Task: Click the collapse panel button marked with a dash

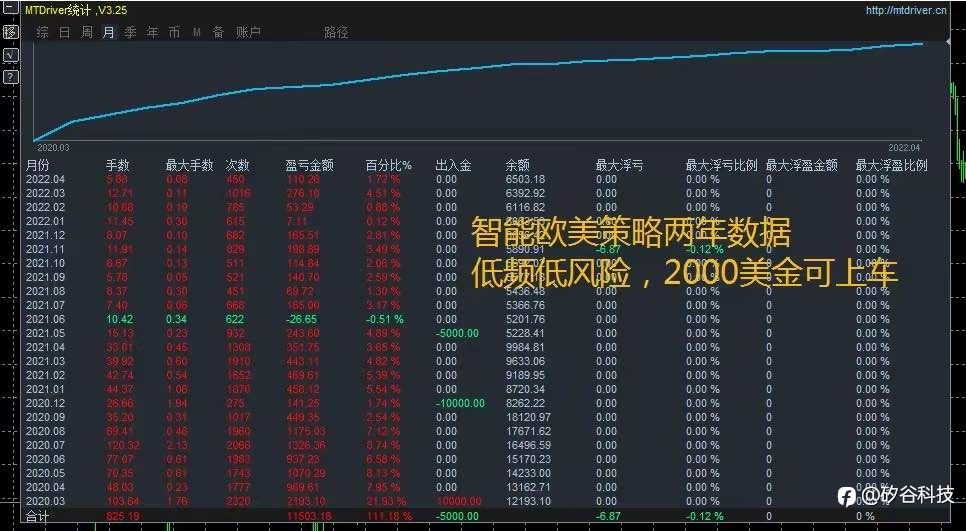Action: 10,8
